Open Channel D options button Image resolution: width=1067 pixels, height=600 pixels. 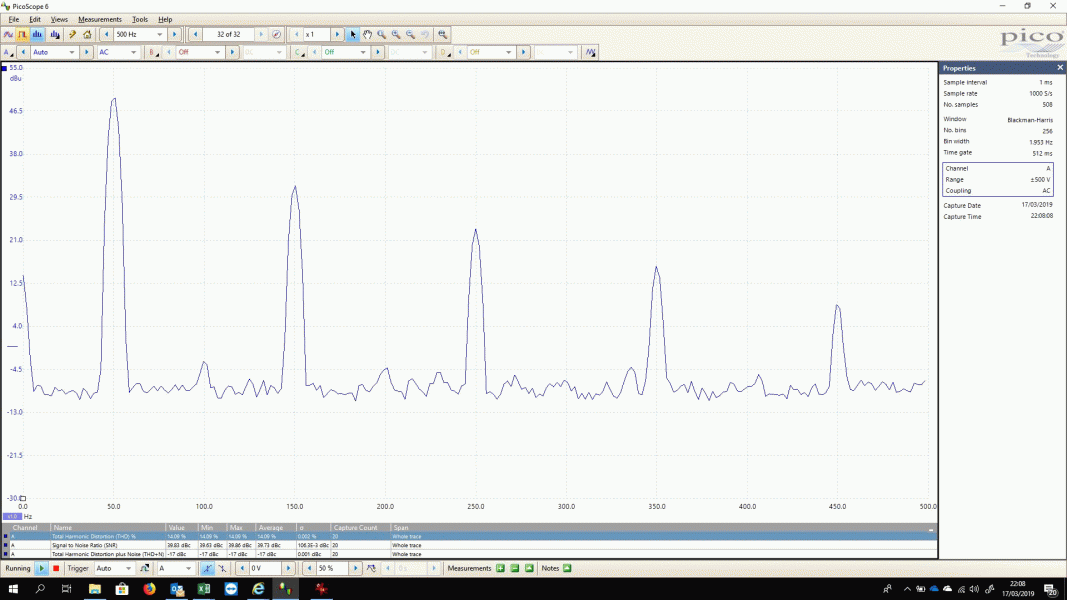[445, 52]
